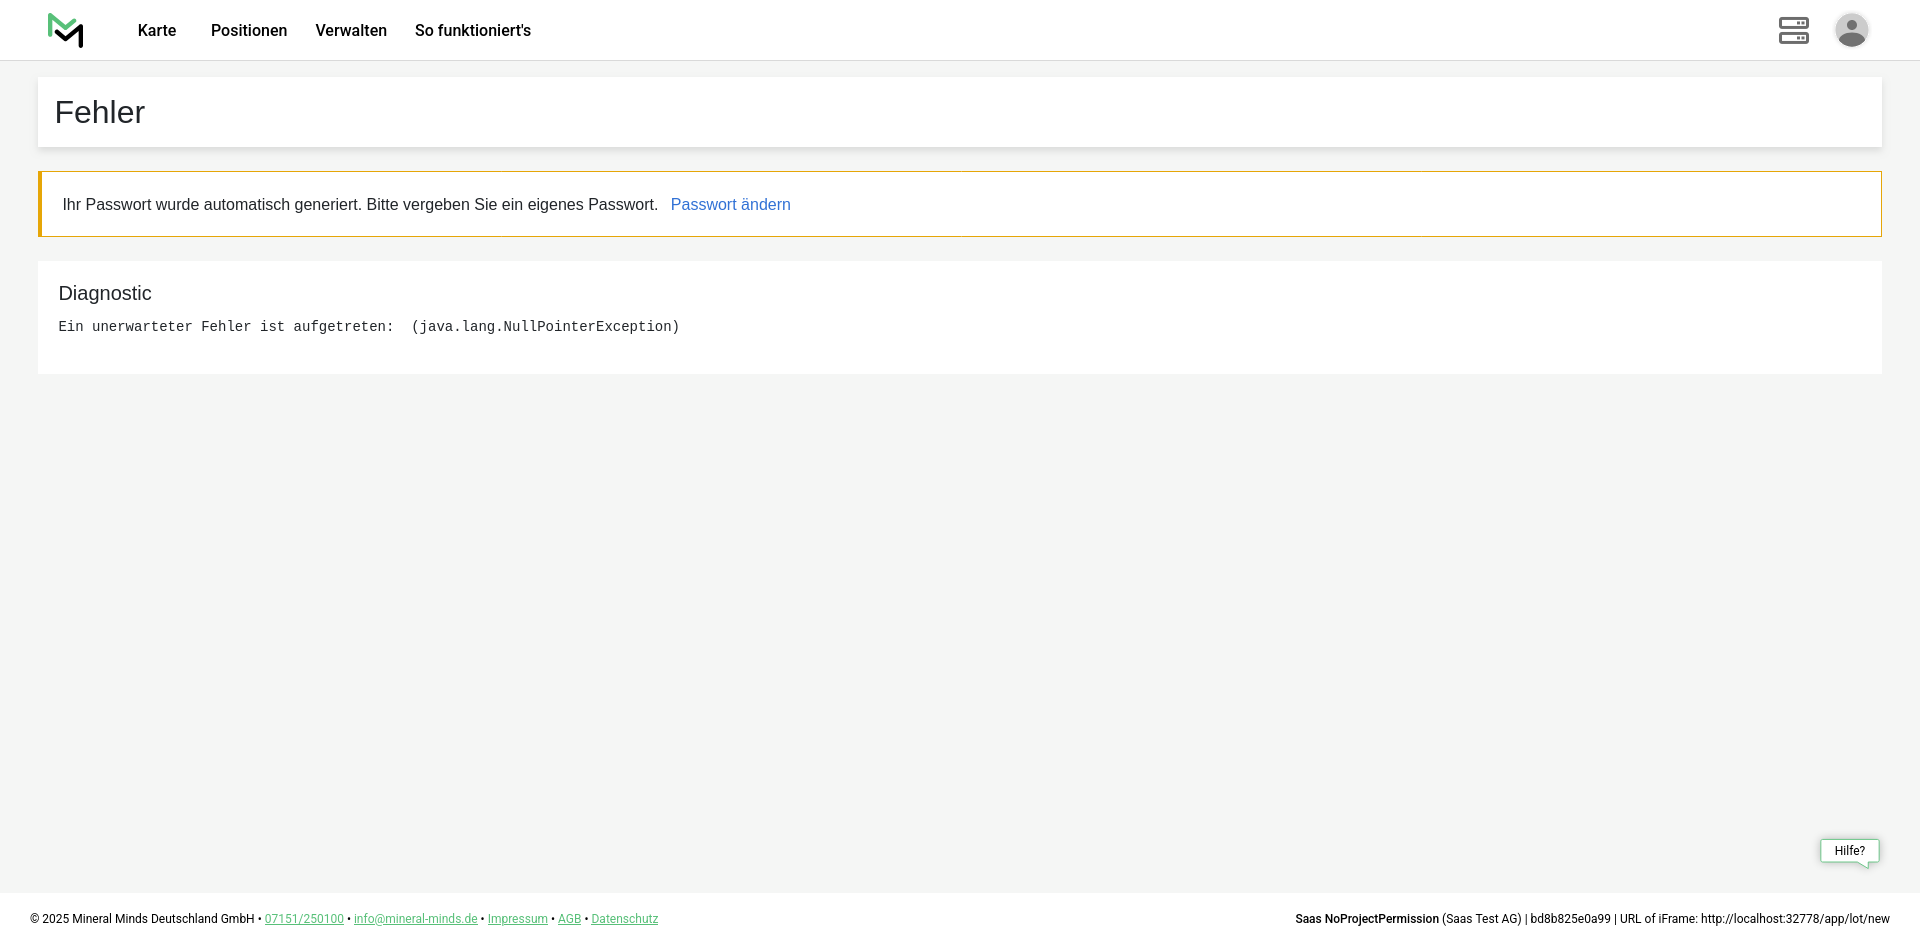Open So funktioniert's page
The image size is (1920, 943).
tap(473, 31)
